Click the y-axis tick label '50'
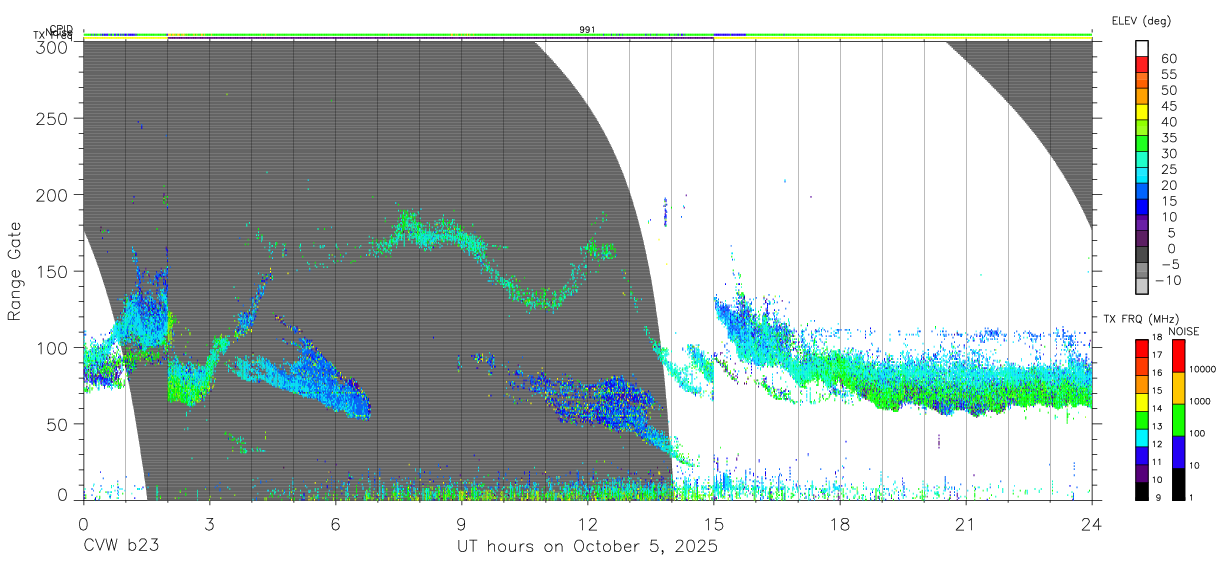Screen dimensions: 1228x567 click(59, 424)
